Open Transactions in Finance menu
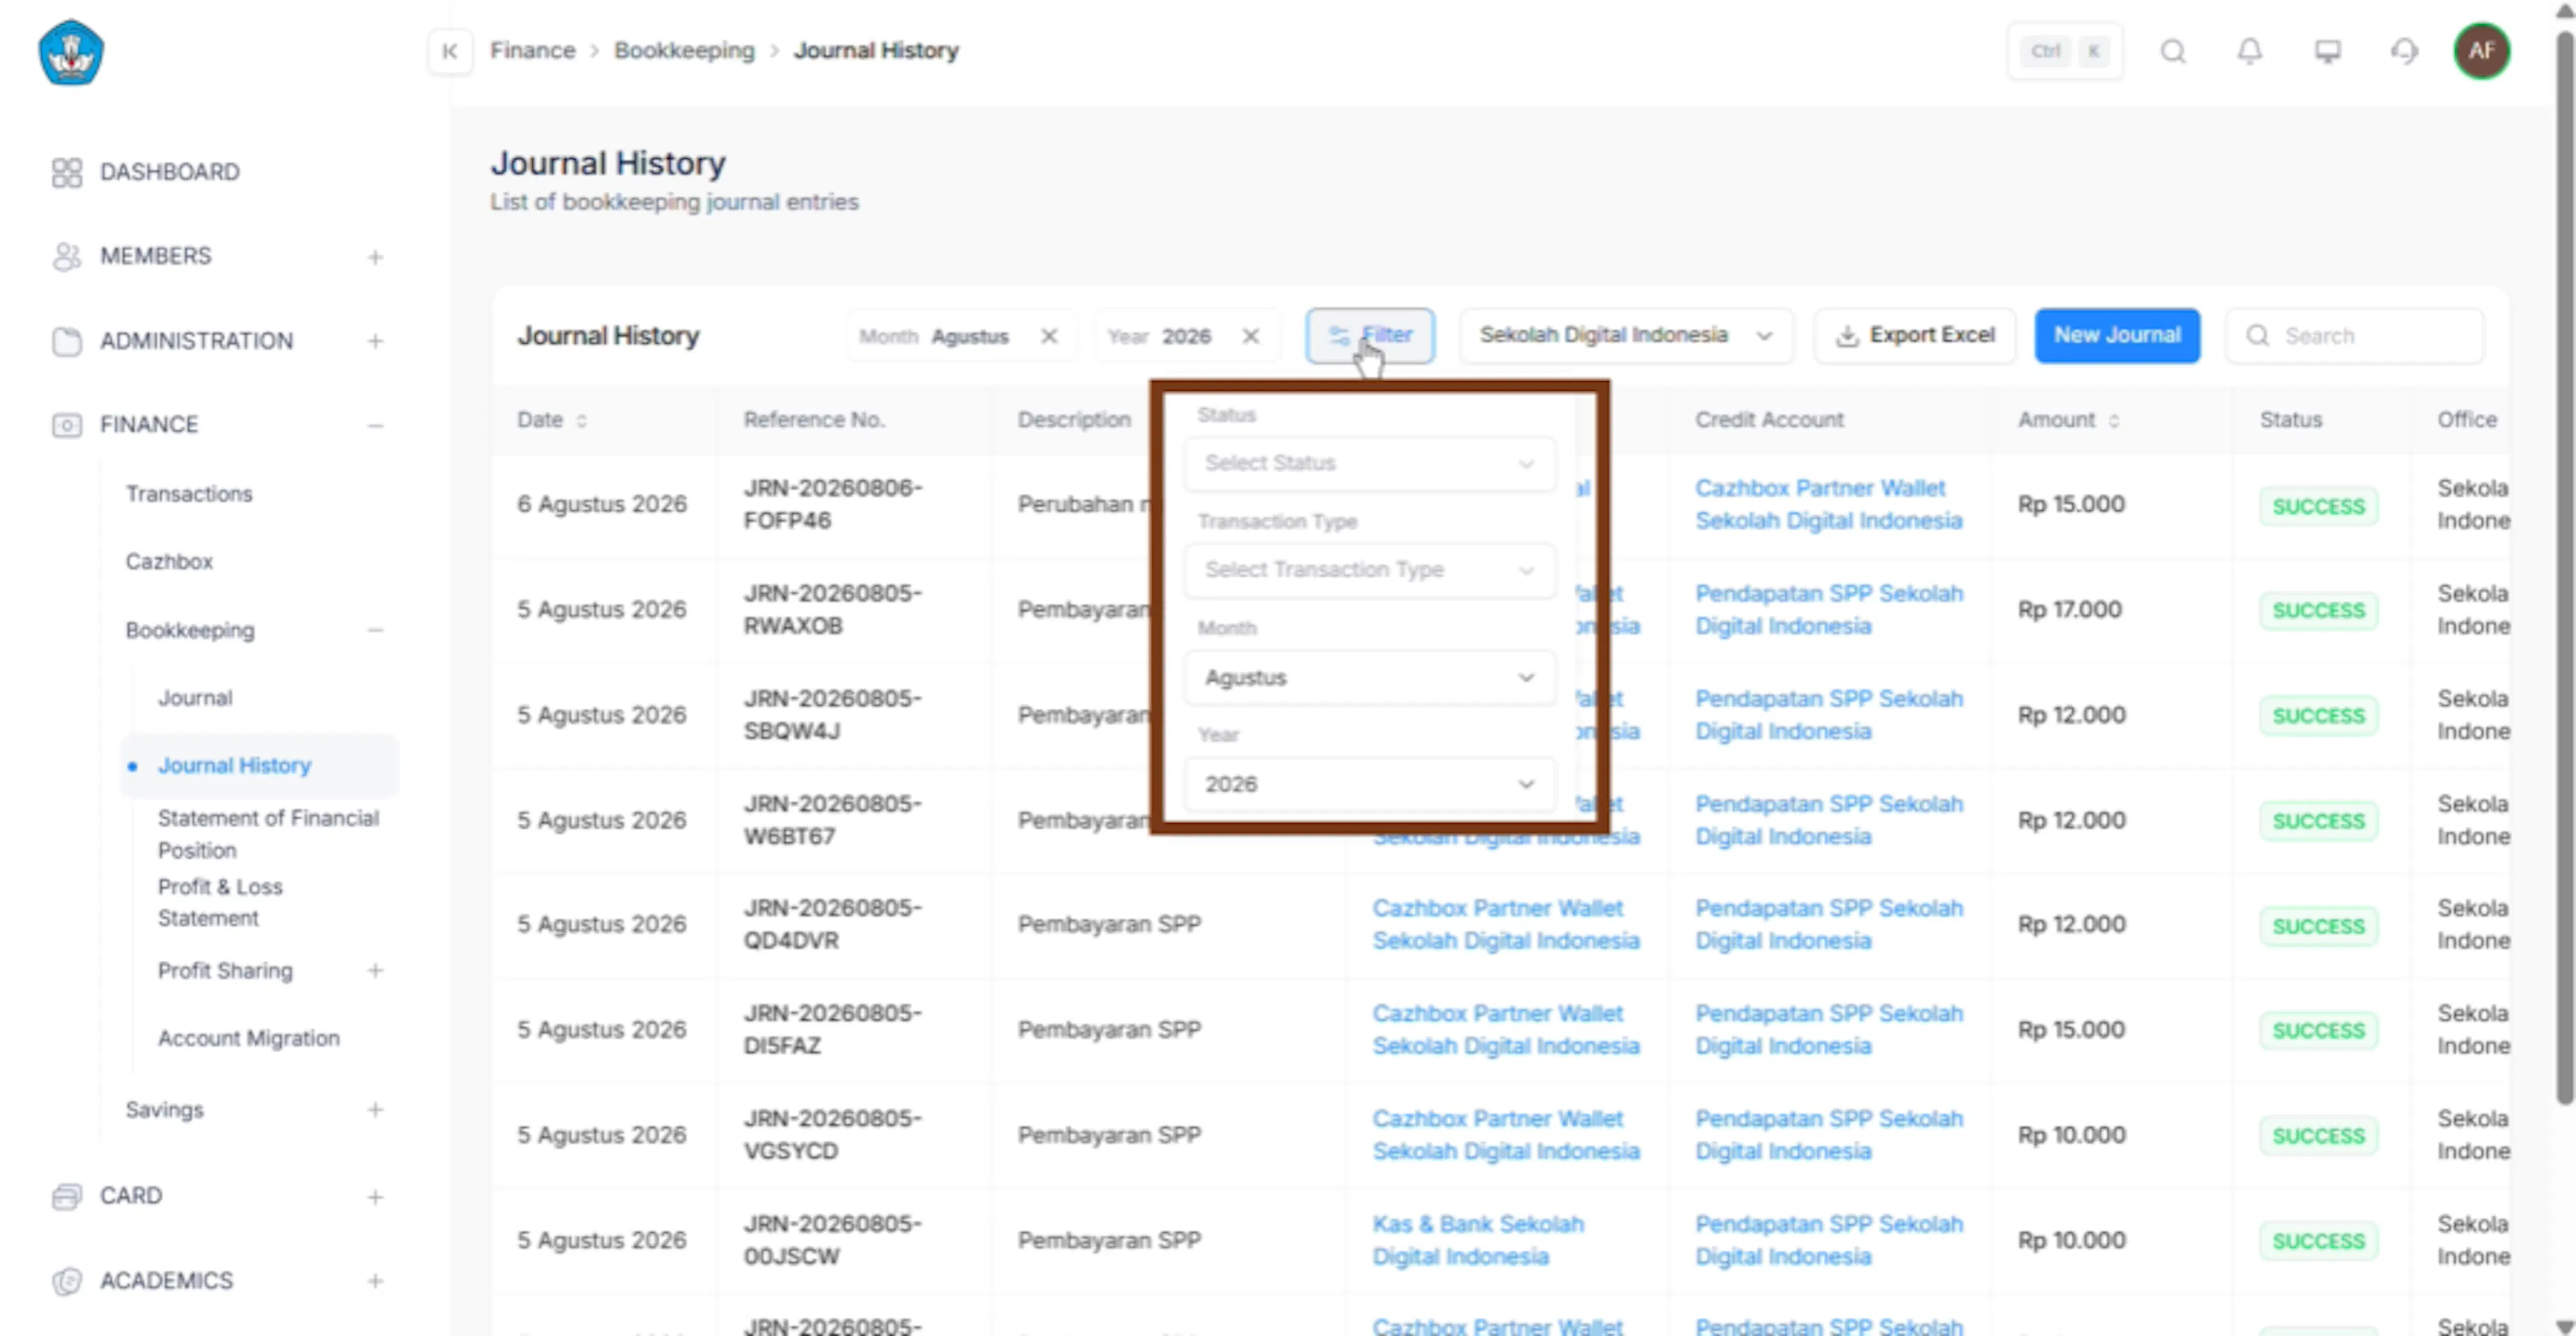Image resolution: width=2576 pixels, height=1336 pixels. [189, 494]
